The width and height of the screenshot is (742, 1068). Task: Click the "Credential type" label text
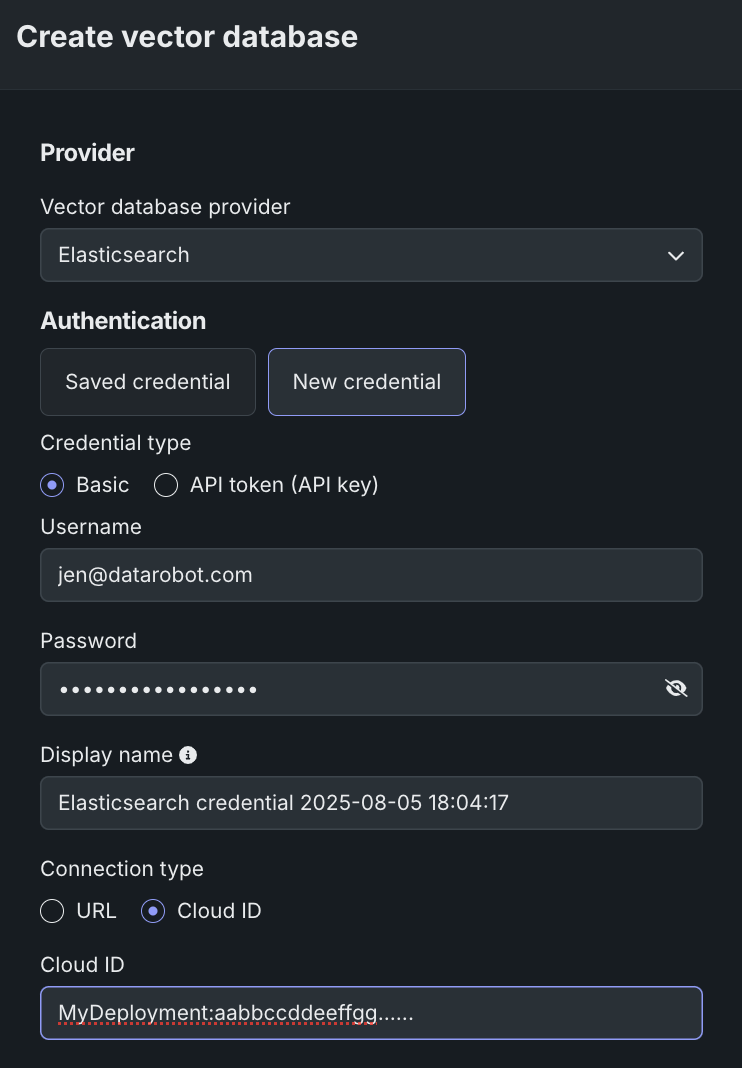click(x=115, y=442)
